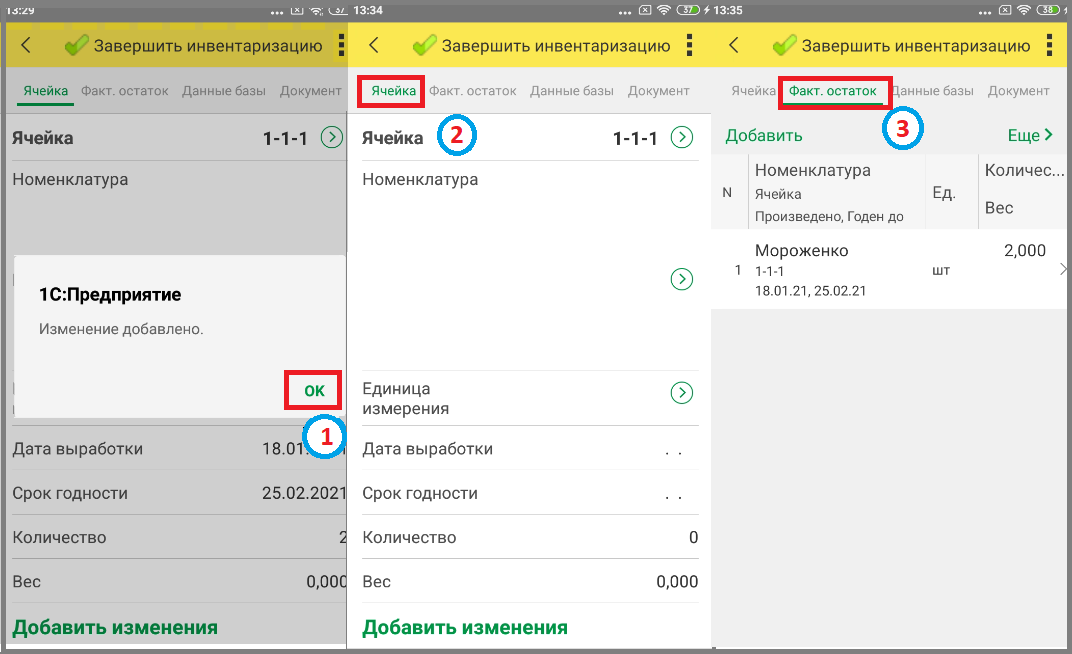Screen dimensions: 1072x654
Task: Open Номенклатура selection arrow in middle screen
Action: click(682, 279)
